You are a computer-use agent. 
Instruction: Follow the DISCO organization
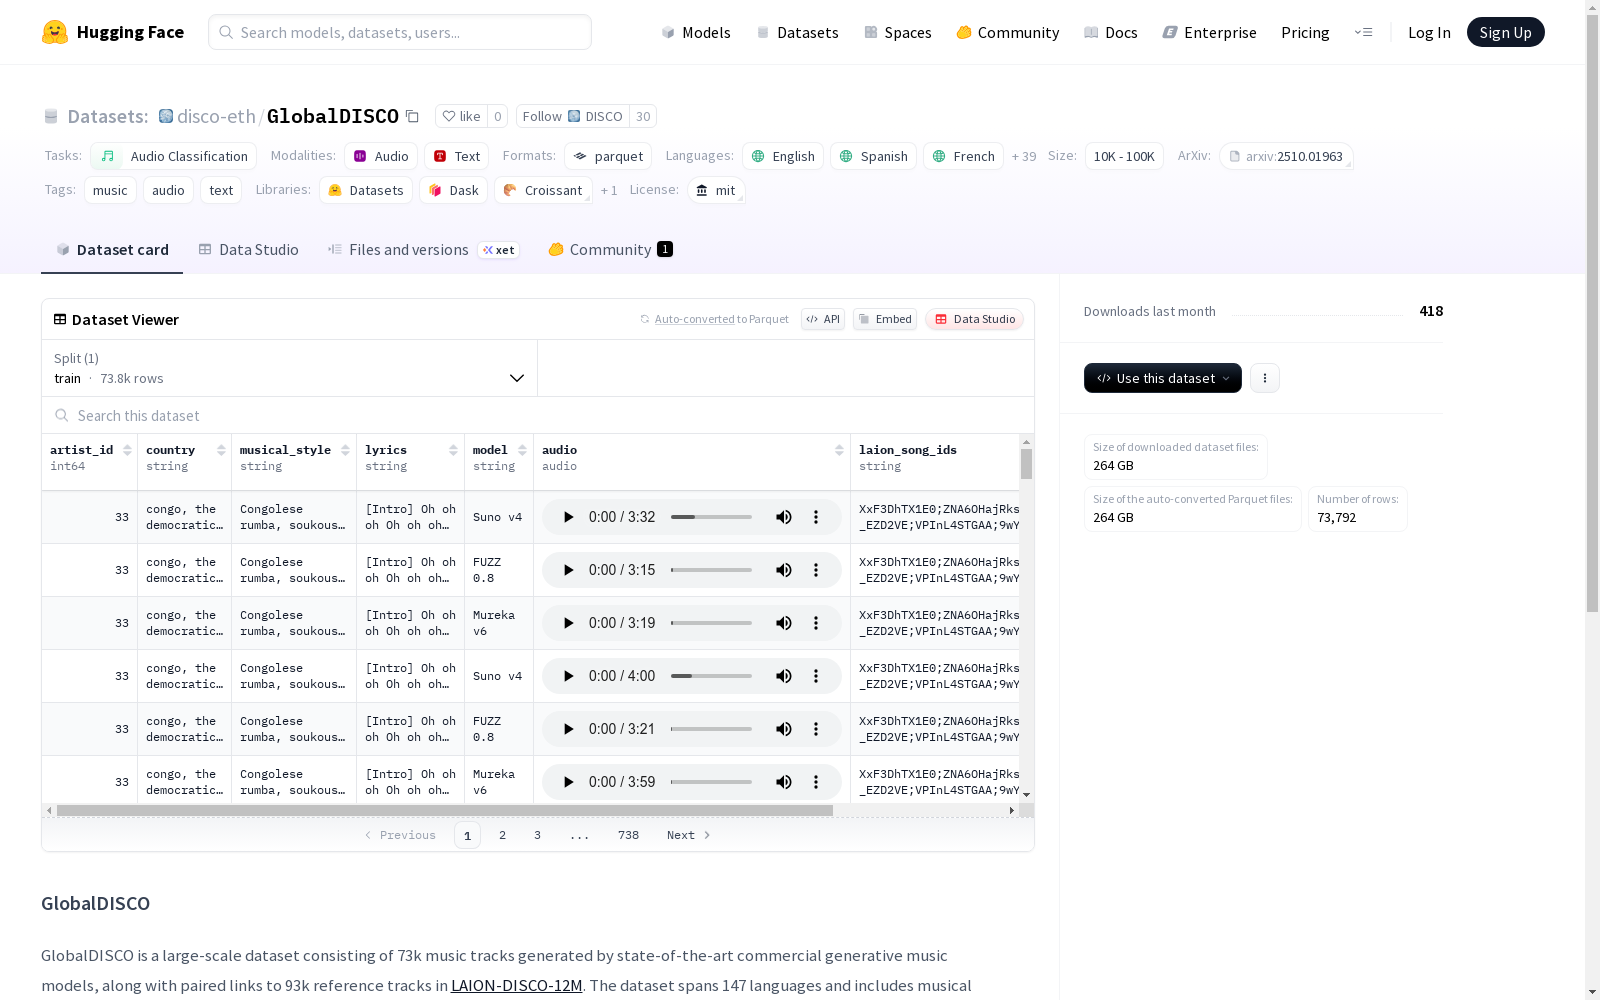(572, 116)
